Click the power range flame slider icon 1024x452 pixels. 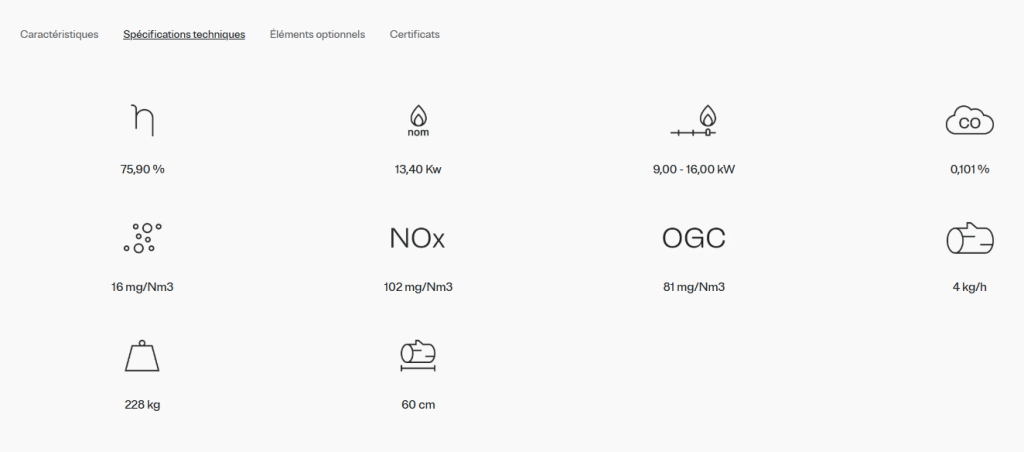(693, 121)
